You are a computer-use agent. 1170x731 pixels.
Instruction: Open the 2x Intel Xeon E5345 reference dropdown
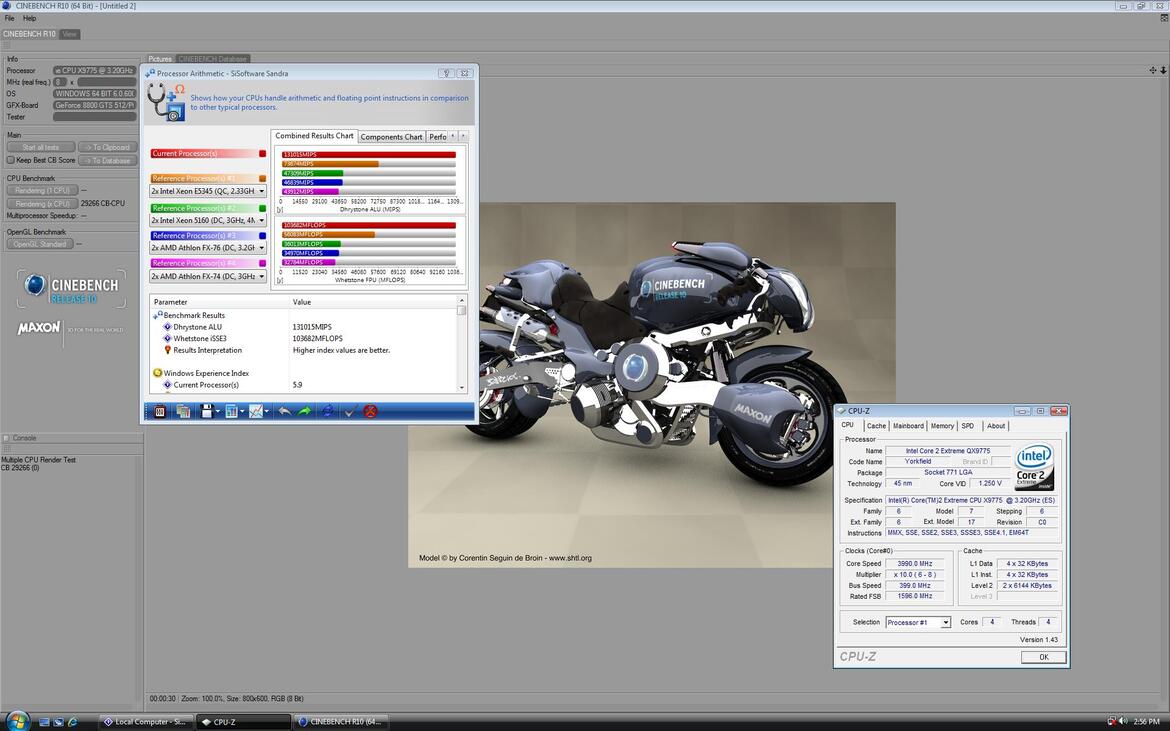(261, 192)
